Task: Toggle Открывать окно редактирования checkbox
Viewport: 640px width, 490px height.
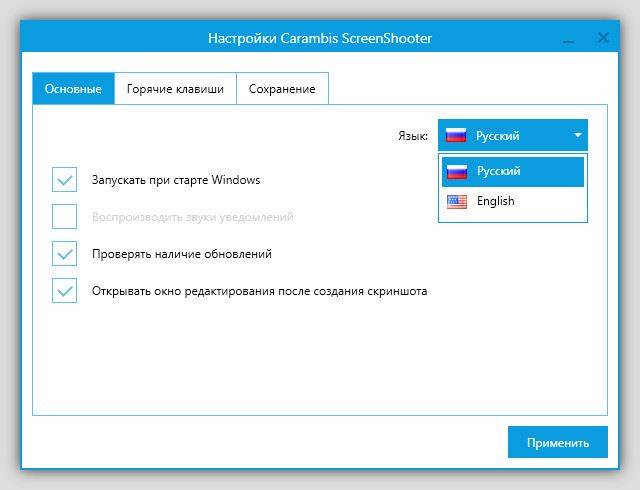Action: pos(64,291)
